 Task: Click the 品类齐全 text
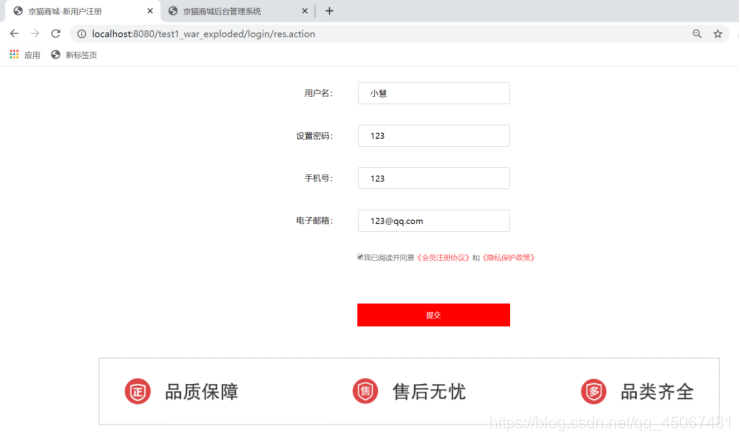(x=657, y=391)
